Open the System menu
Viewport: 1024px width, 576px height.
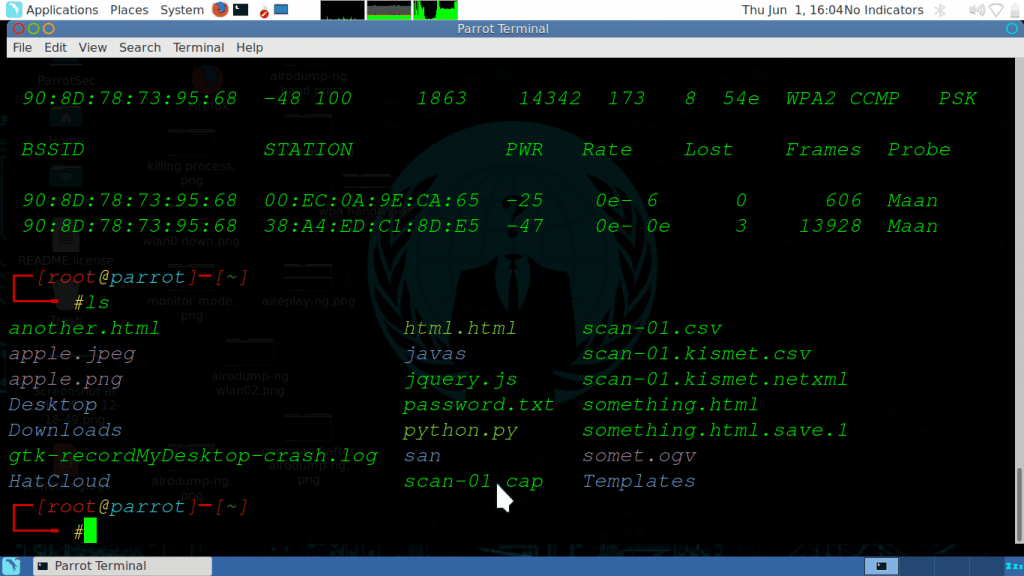181,10
